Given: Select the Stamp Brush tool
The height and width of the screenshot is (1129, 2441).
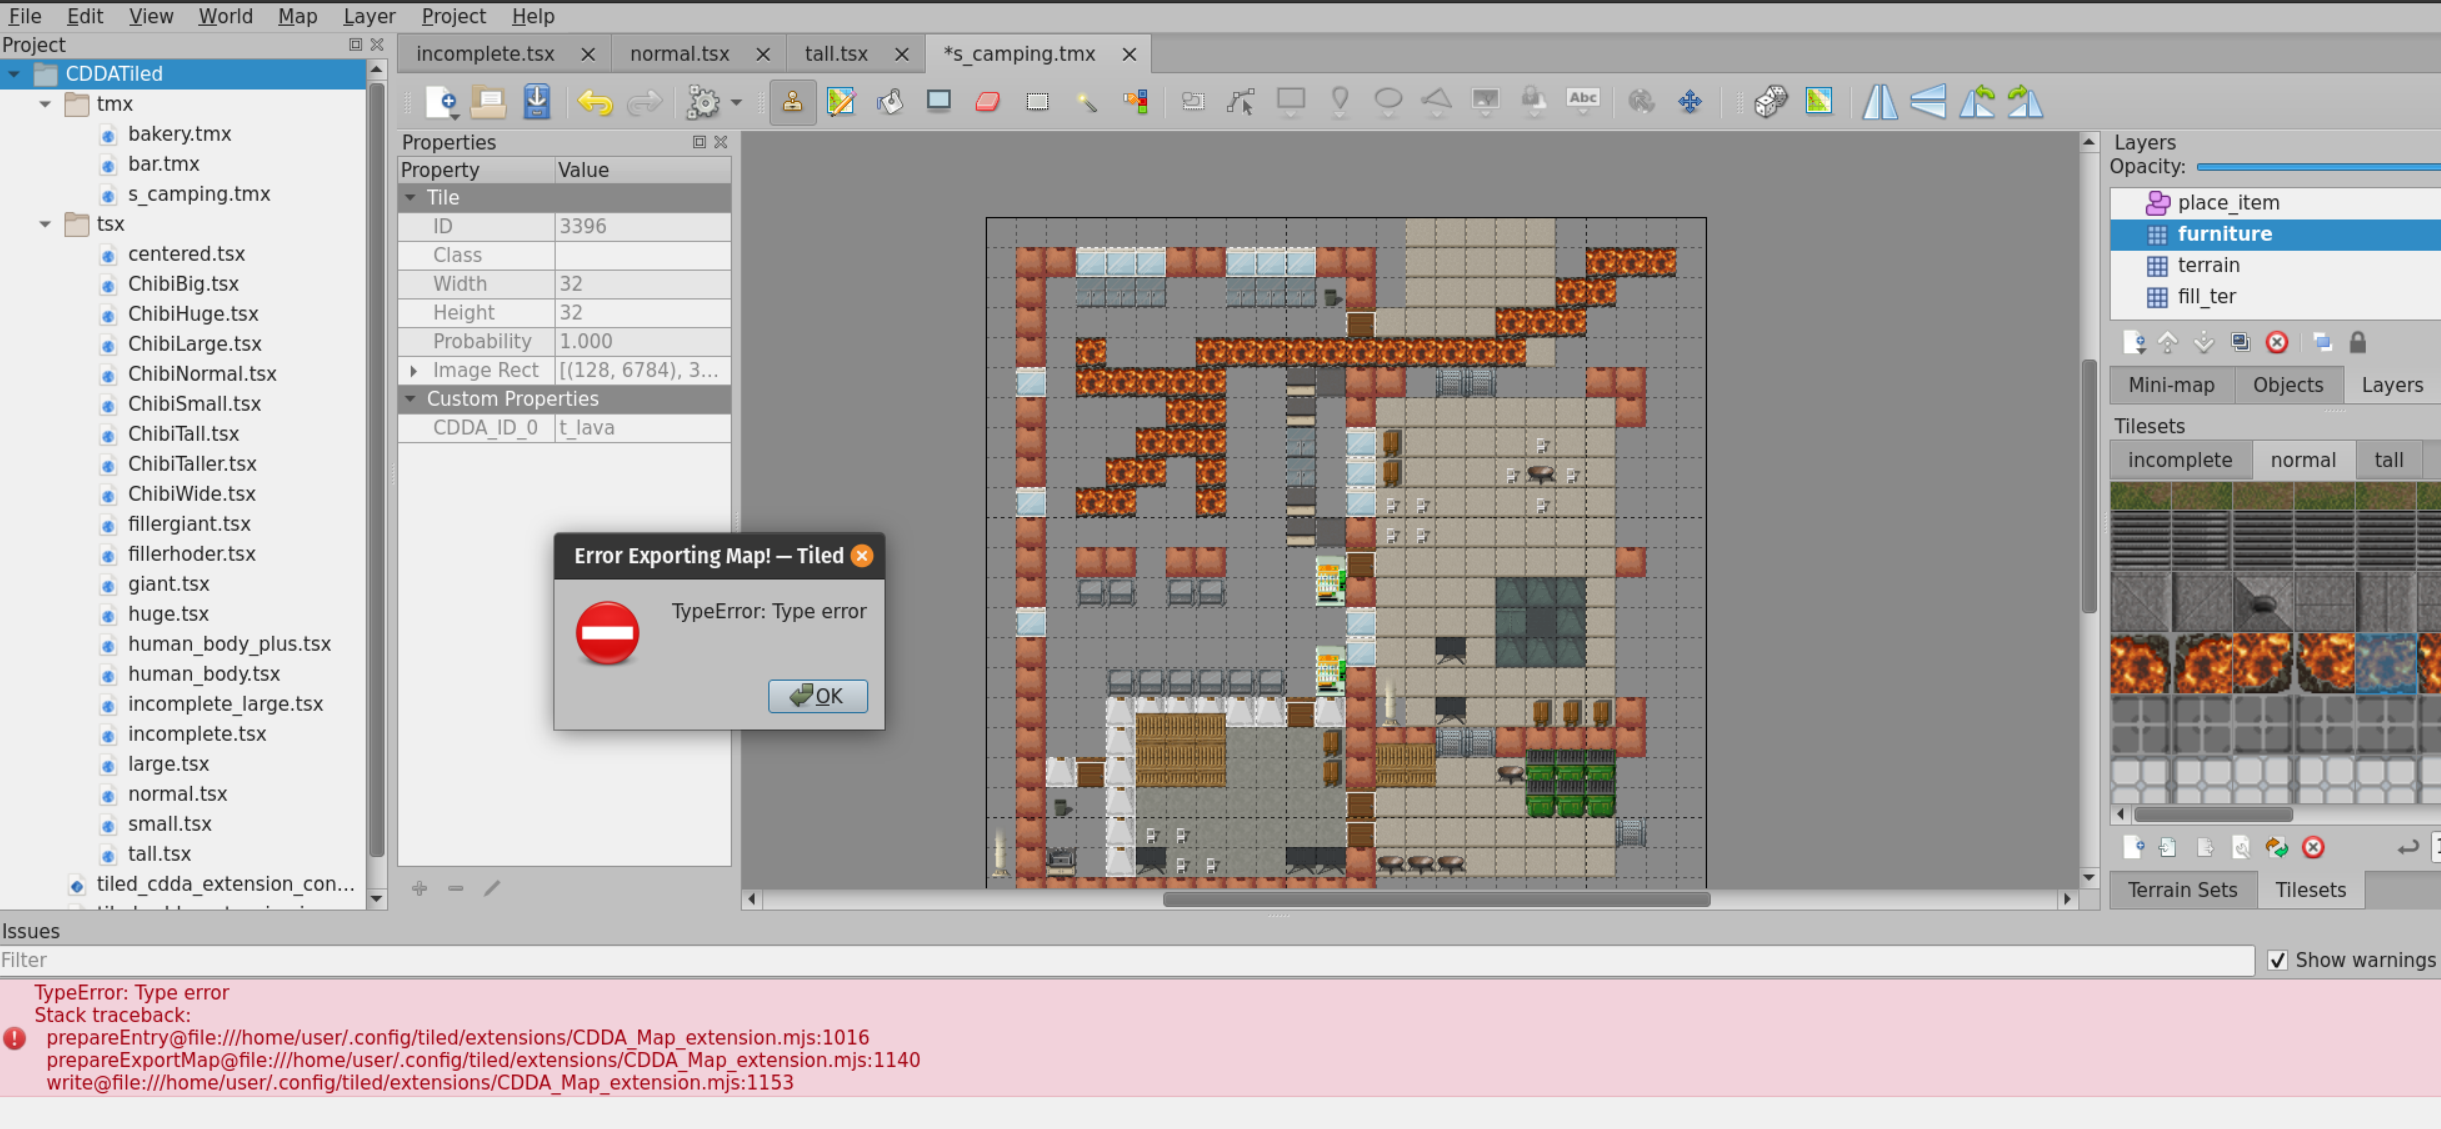Looking at the screenshot, I should tap(793, 101).
